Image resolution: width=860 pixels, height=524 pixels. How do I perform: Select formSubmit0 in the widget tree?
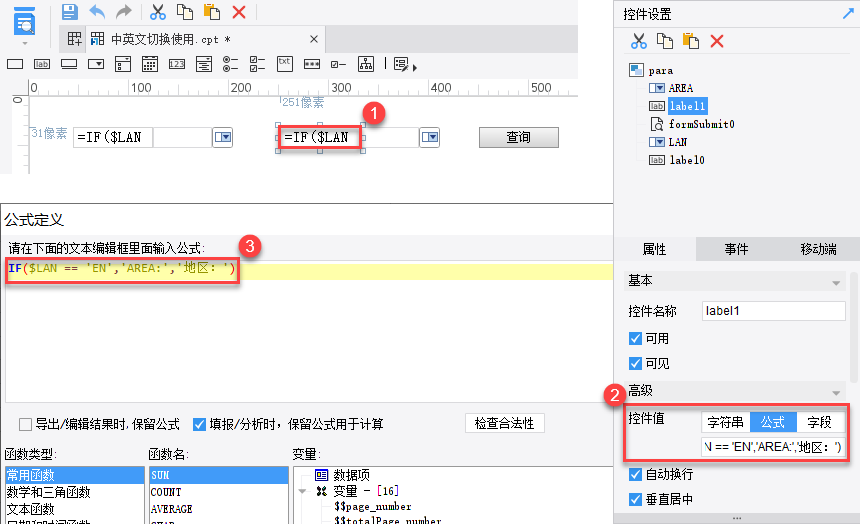point(701,124)
